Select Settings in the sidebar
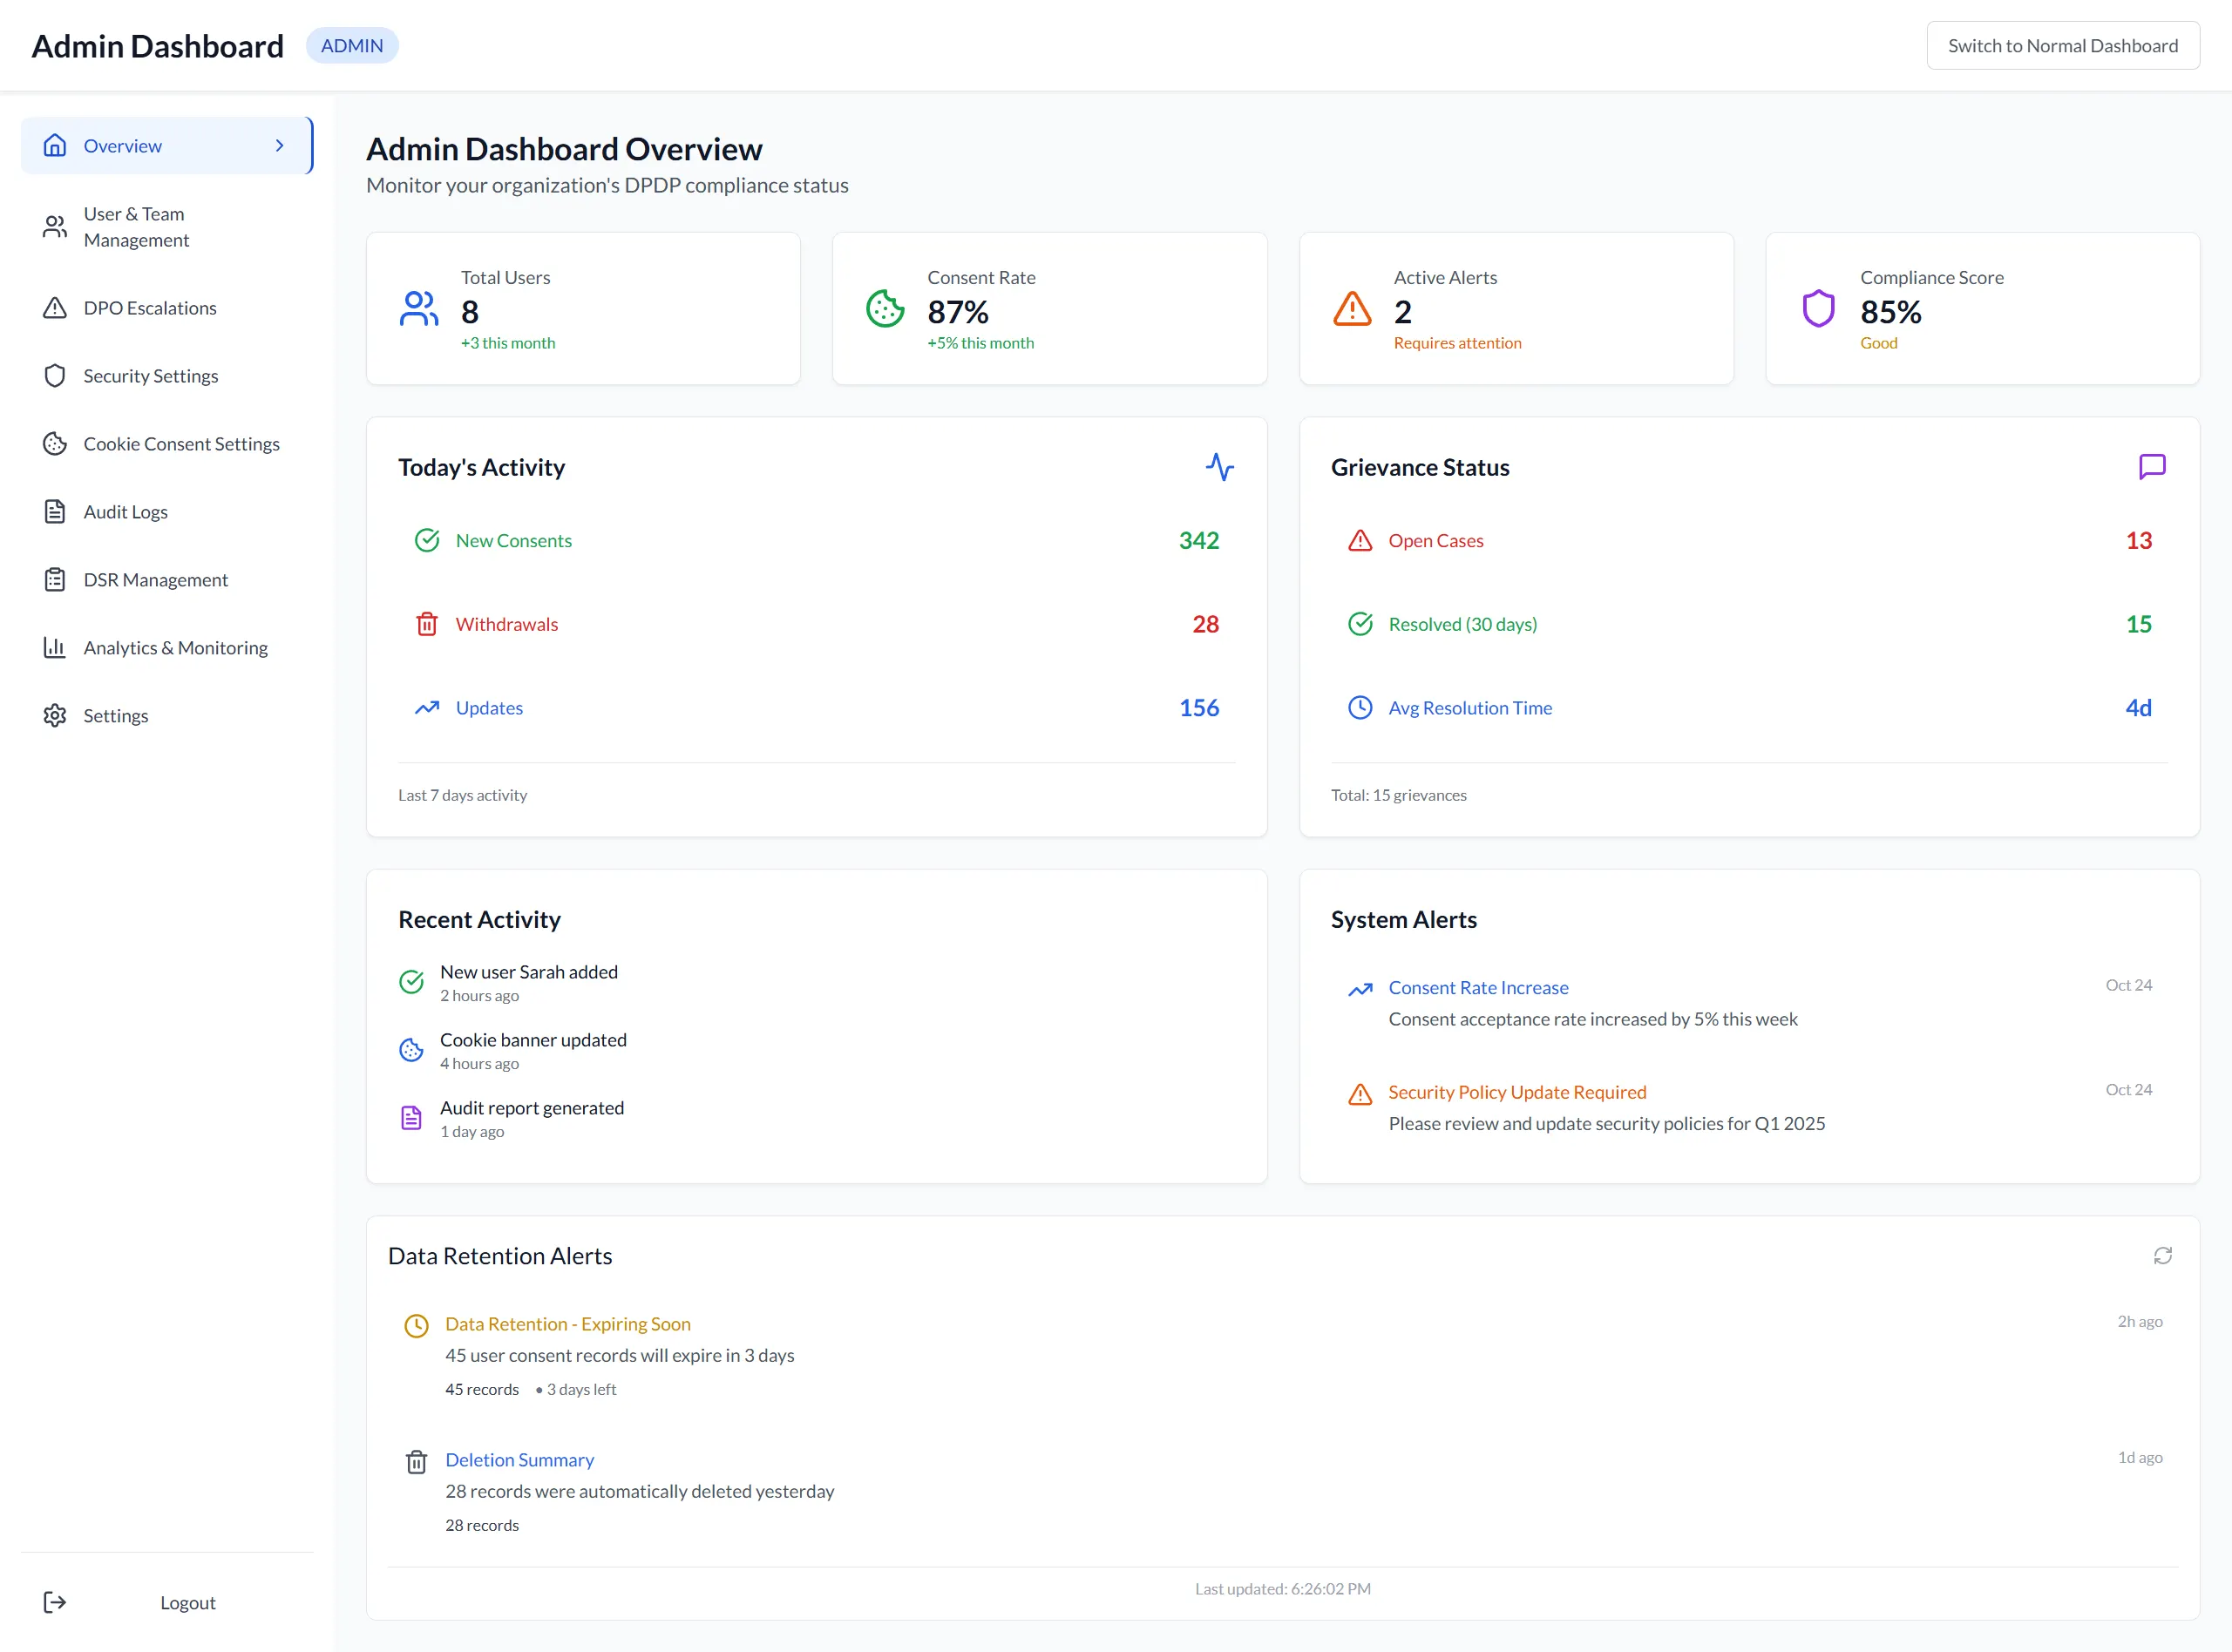2232x1652 pixels. pyautogui.click(x=116, y=715)
